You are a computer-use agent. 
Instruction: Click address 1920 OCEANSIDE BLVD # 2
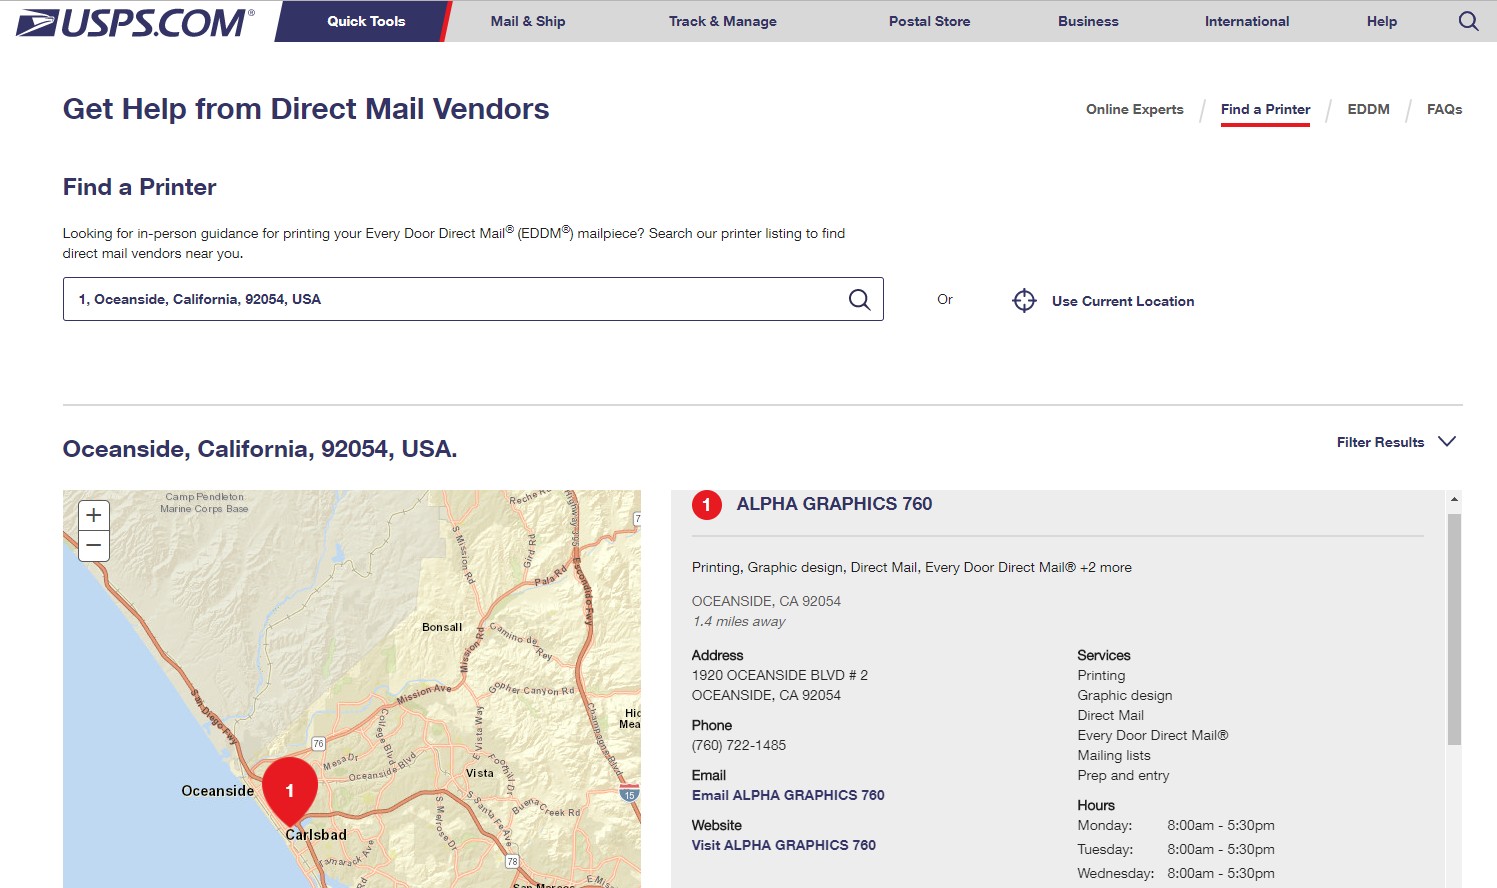[780, 675]
